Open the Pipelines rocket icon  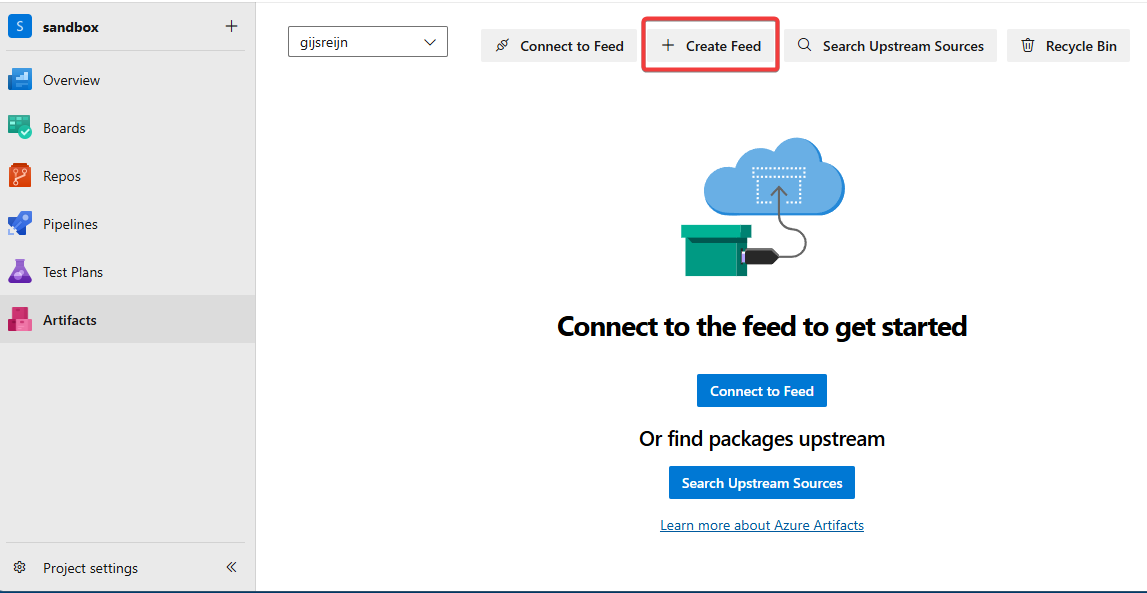(20, 224)
